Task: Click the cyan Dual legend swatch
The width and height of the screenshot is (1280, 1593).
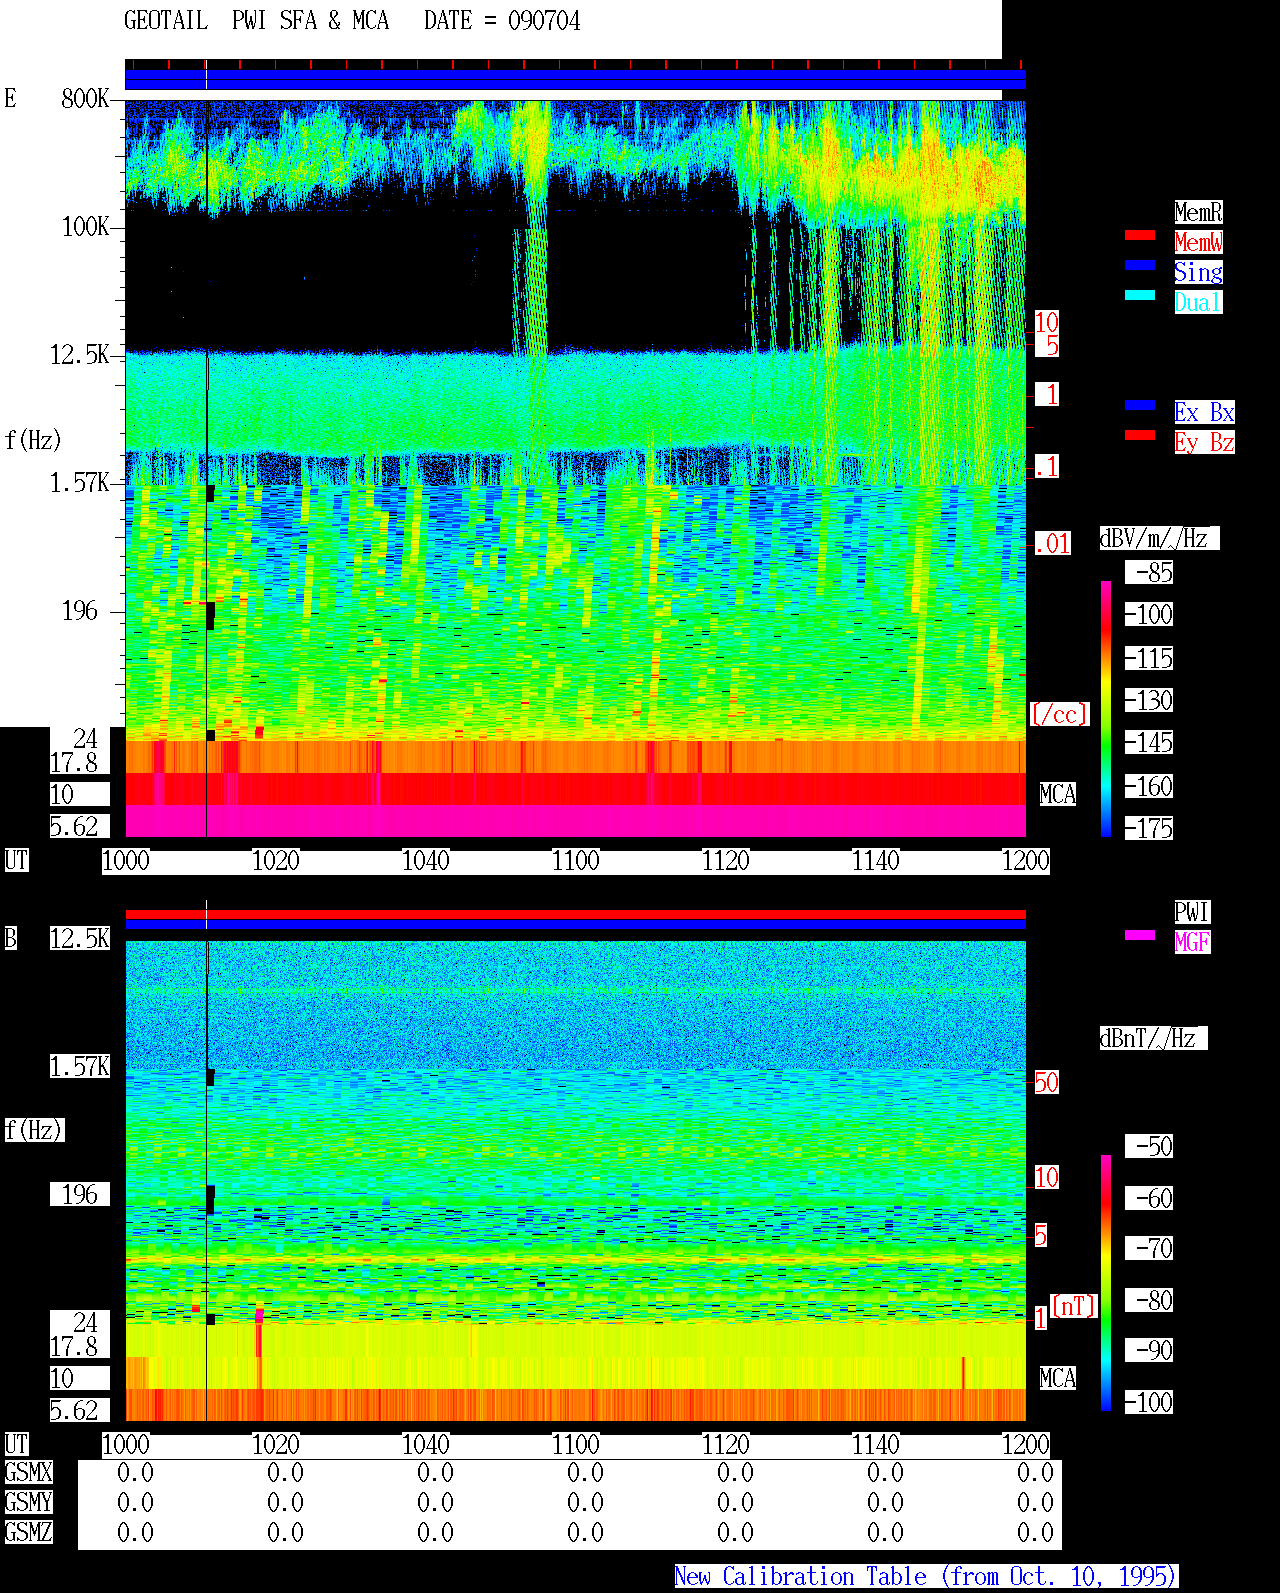Action: click(x=1140, y=295)
